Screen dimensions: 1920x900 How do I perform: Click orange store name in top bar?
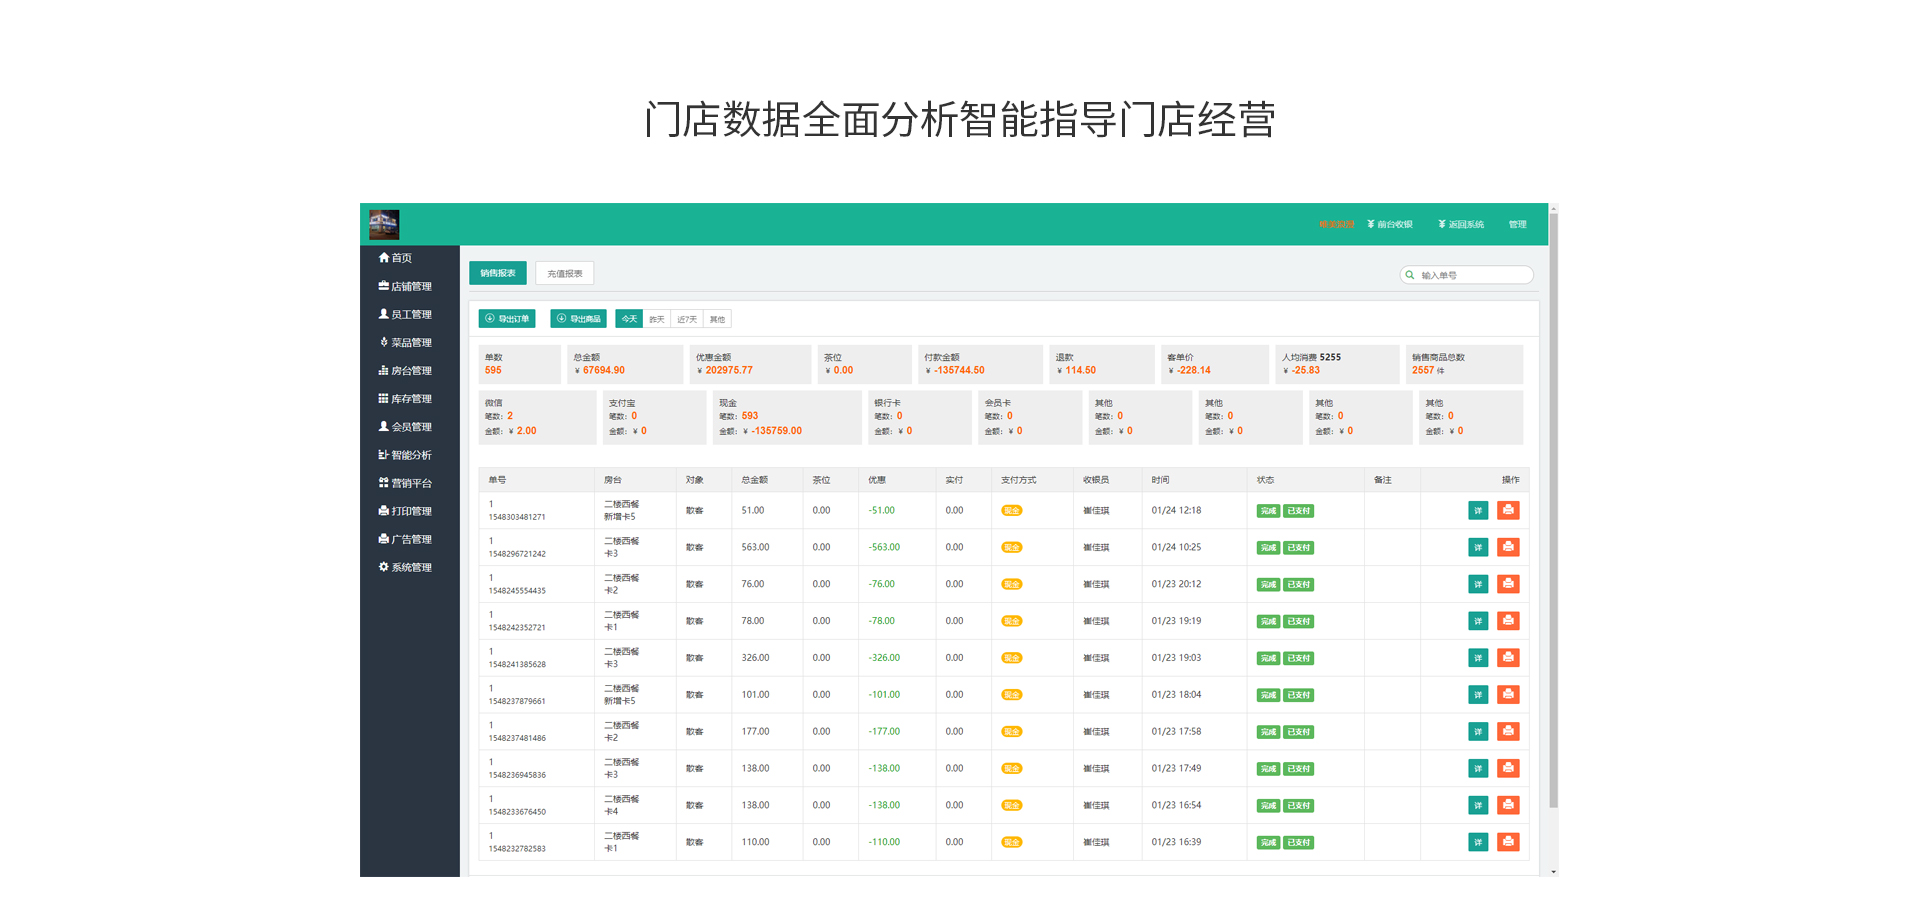point(1337,224)
